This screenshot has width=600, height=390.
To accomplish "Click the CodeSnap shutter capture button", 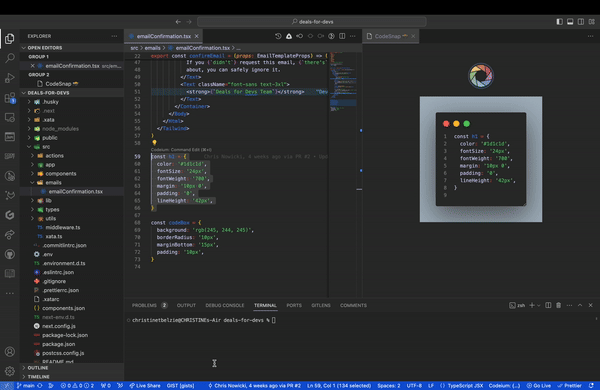I will 481,76.
